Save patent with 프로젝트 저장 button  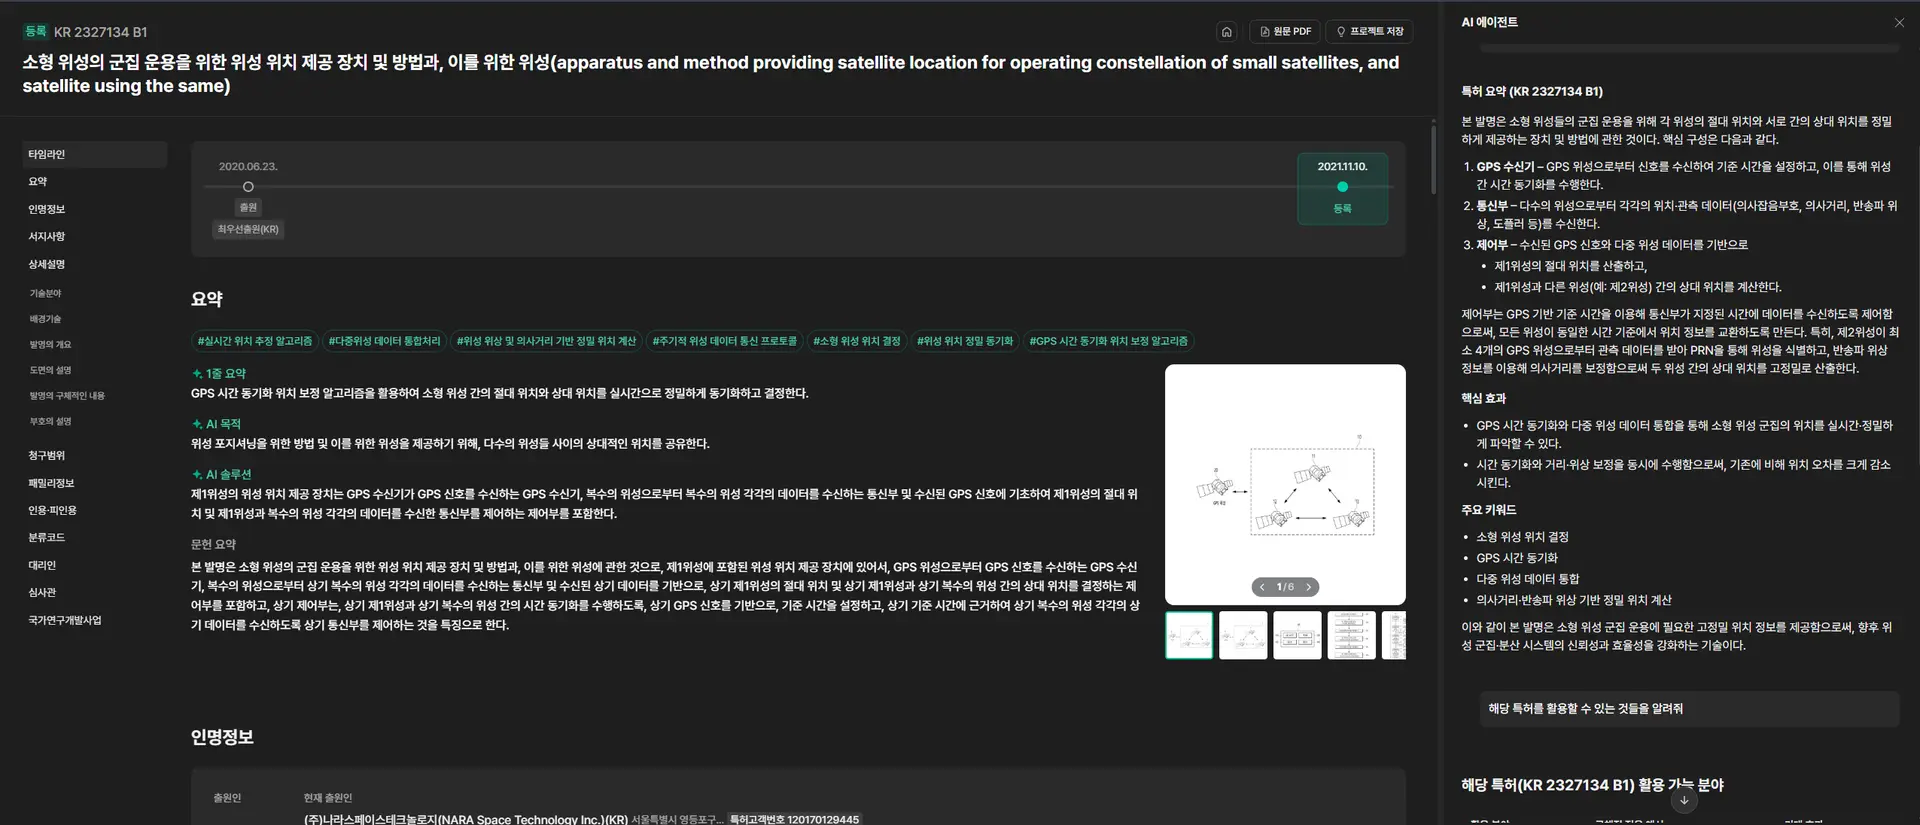[x=1370, y=32]
